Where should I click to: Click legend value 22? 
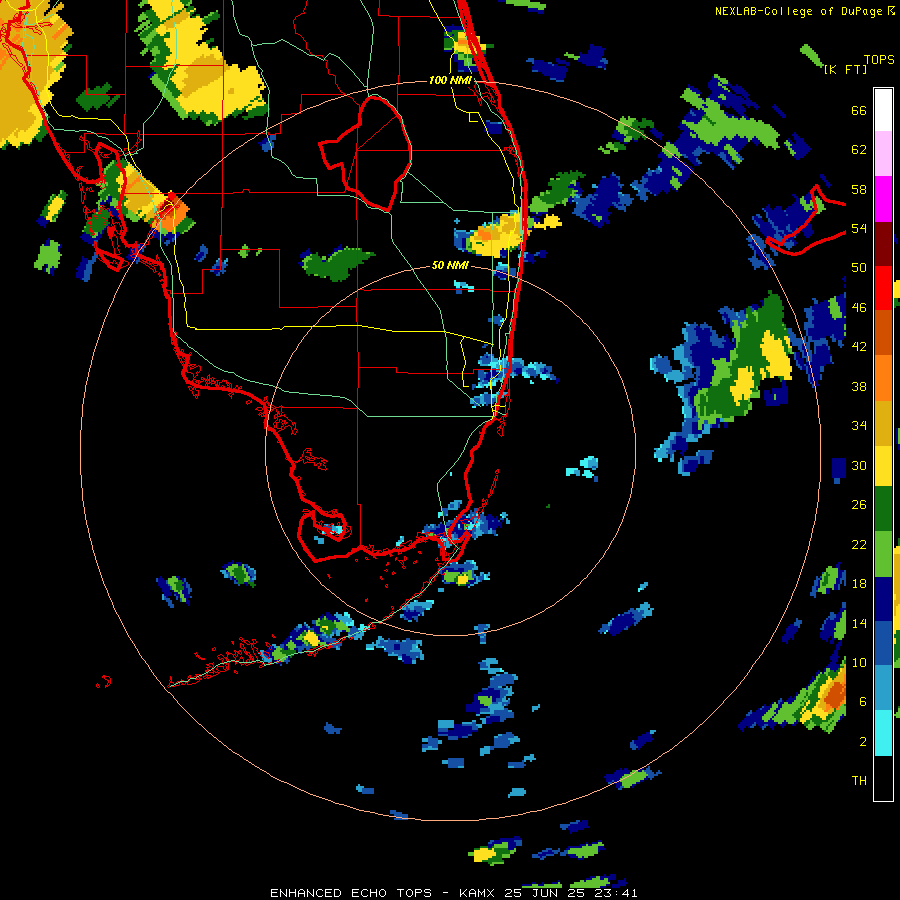point(859,544)
